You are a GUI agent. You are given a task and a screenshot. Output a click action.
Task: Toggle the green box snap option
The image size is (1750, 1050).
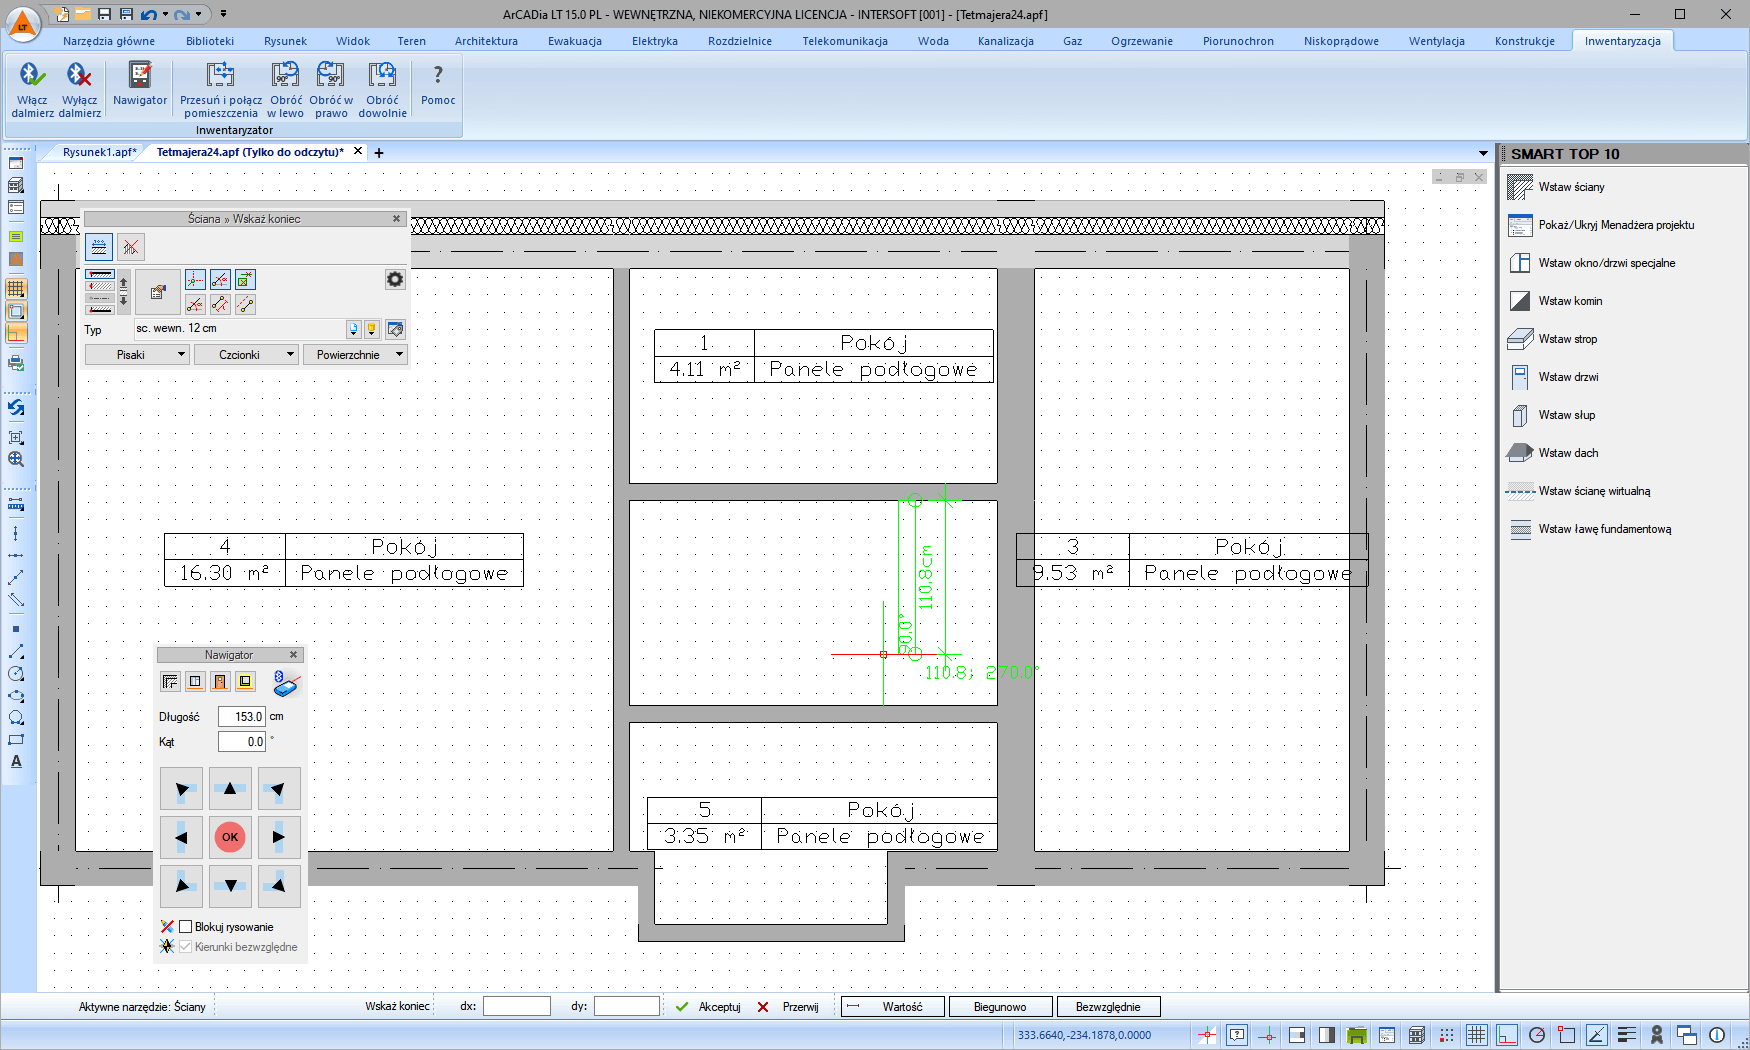pos(245,280)
